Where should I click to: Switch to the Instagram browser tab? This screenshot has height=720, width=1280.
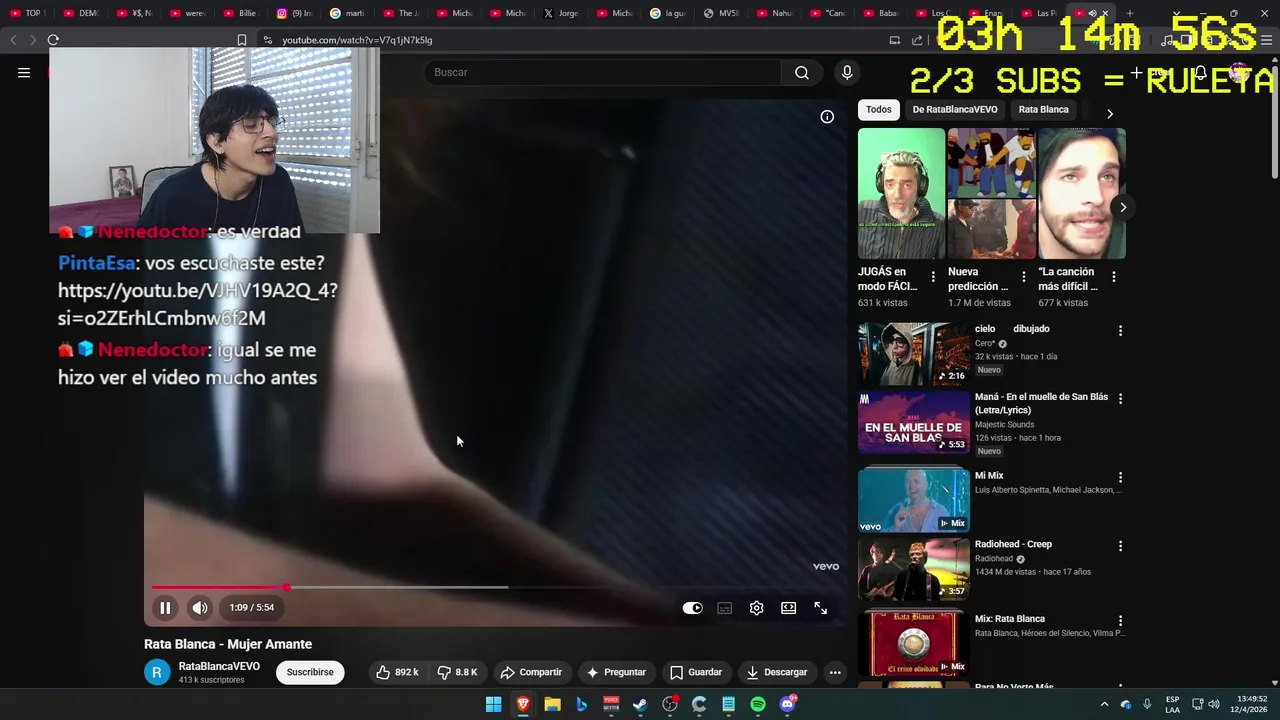click(x=293, y=13)
